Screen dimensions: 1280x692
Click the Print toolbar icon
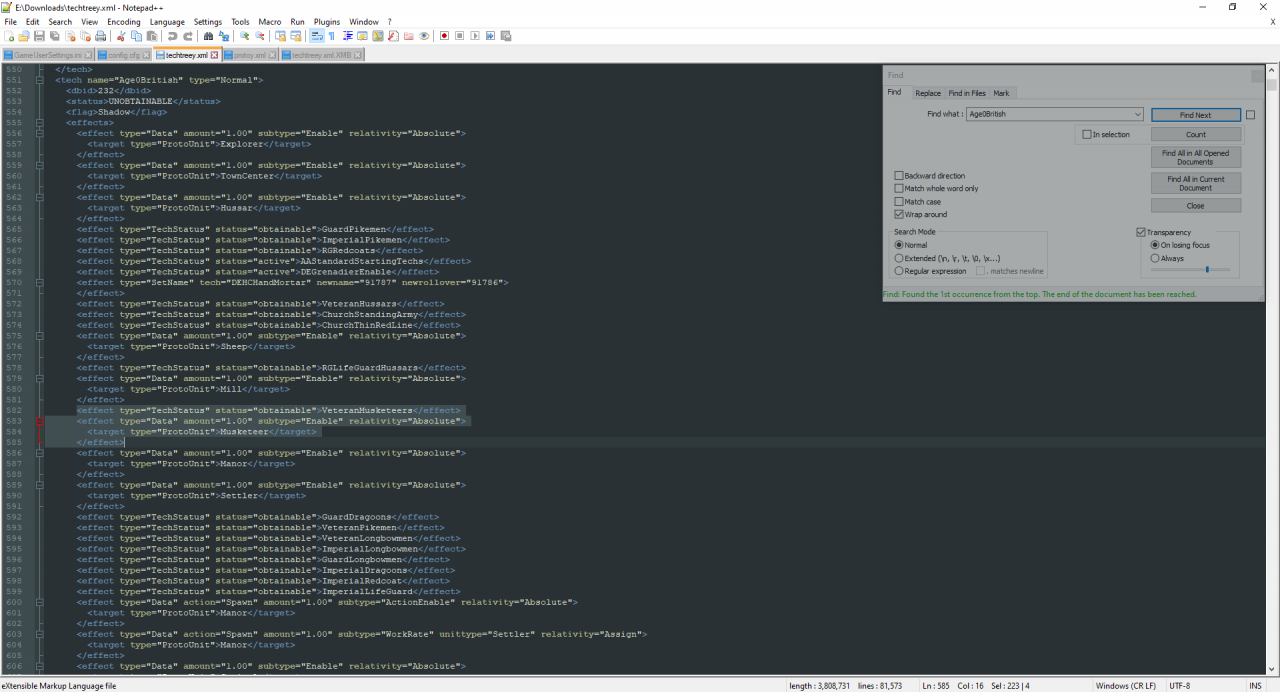point(100,36)
